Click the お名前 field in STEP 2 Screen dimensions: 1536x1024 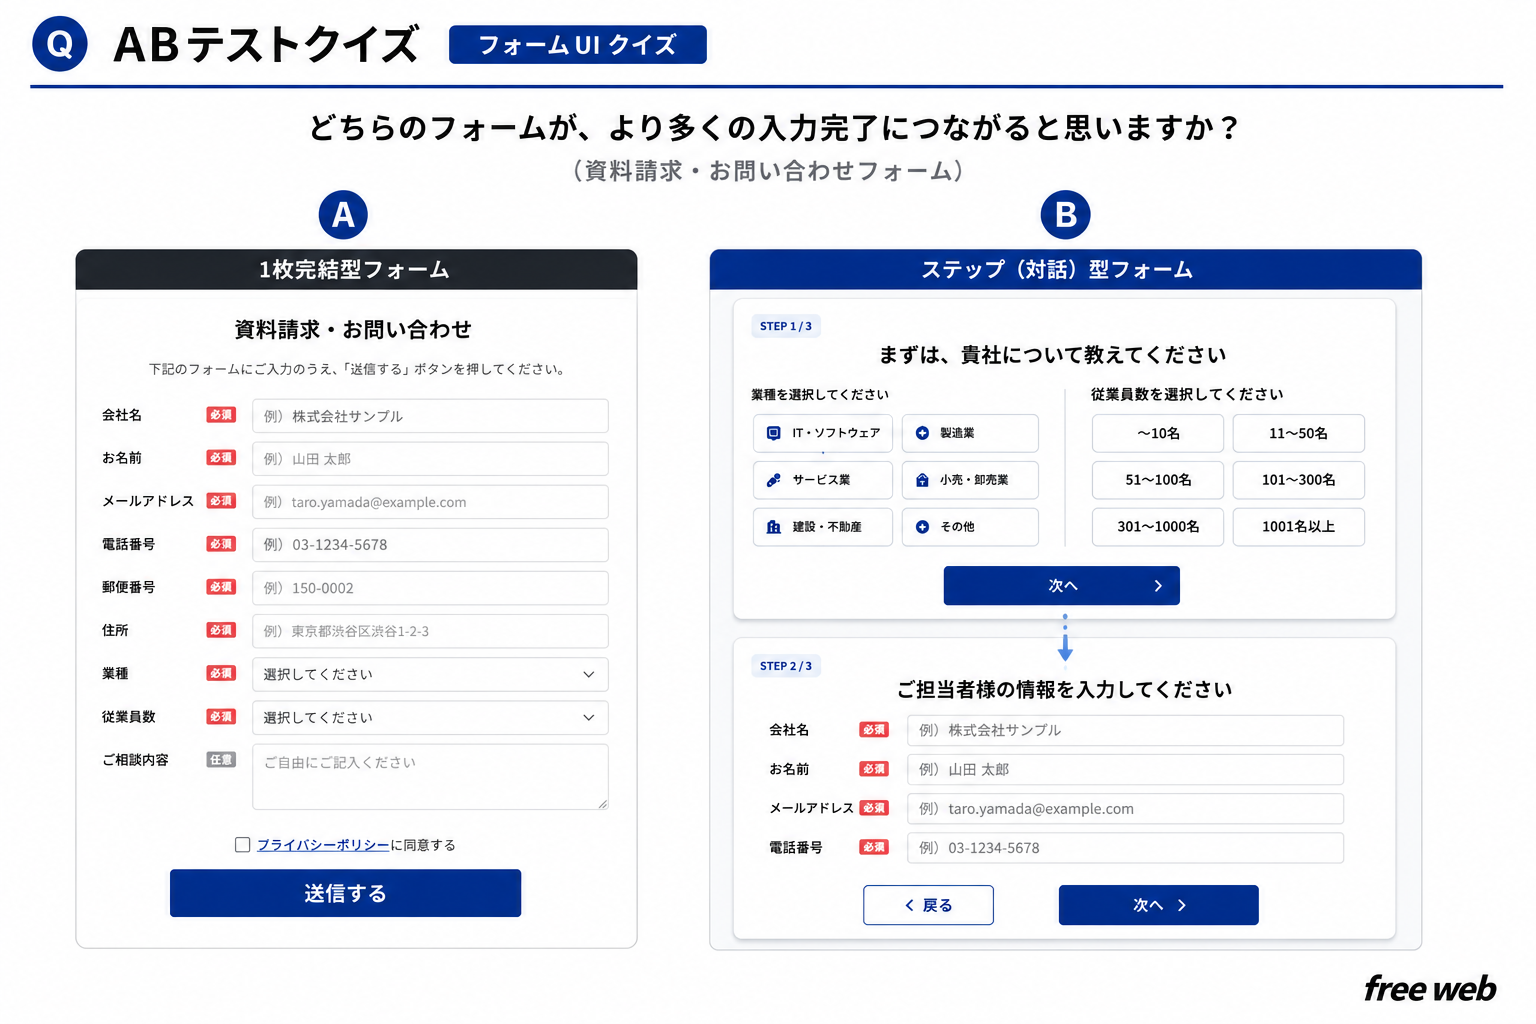click(1125, 769)
